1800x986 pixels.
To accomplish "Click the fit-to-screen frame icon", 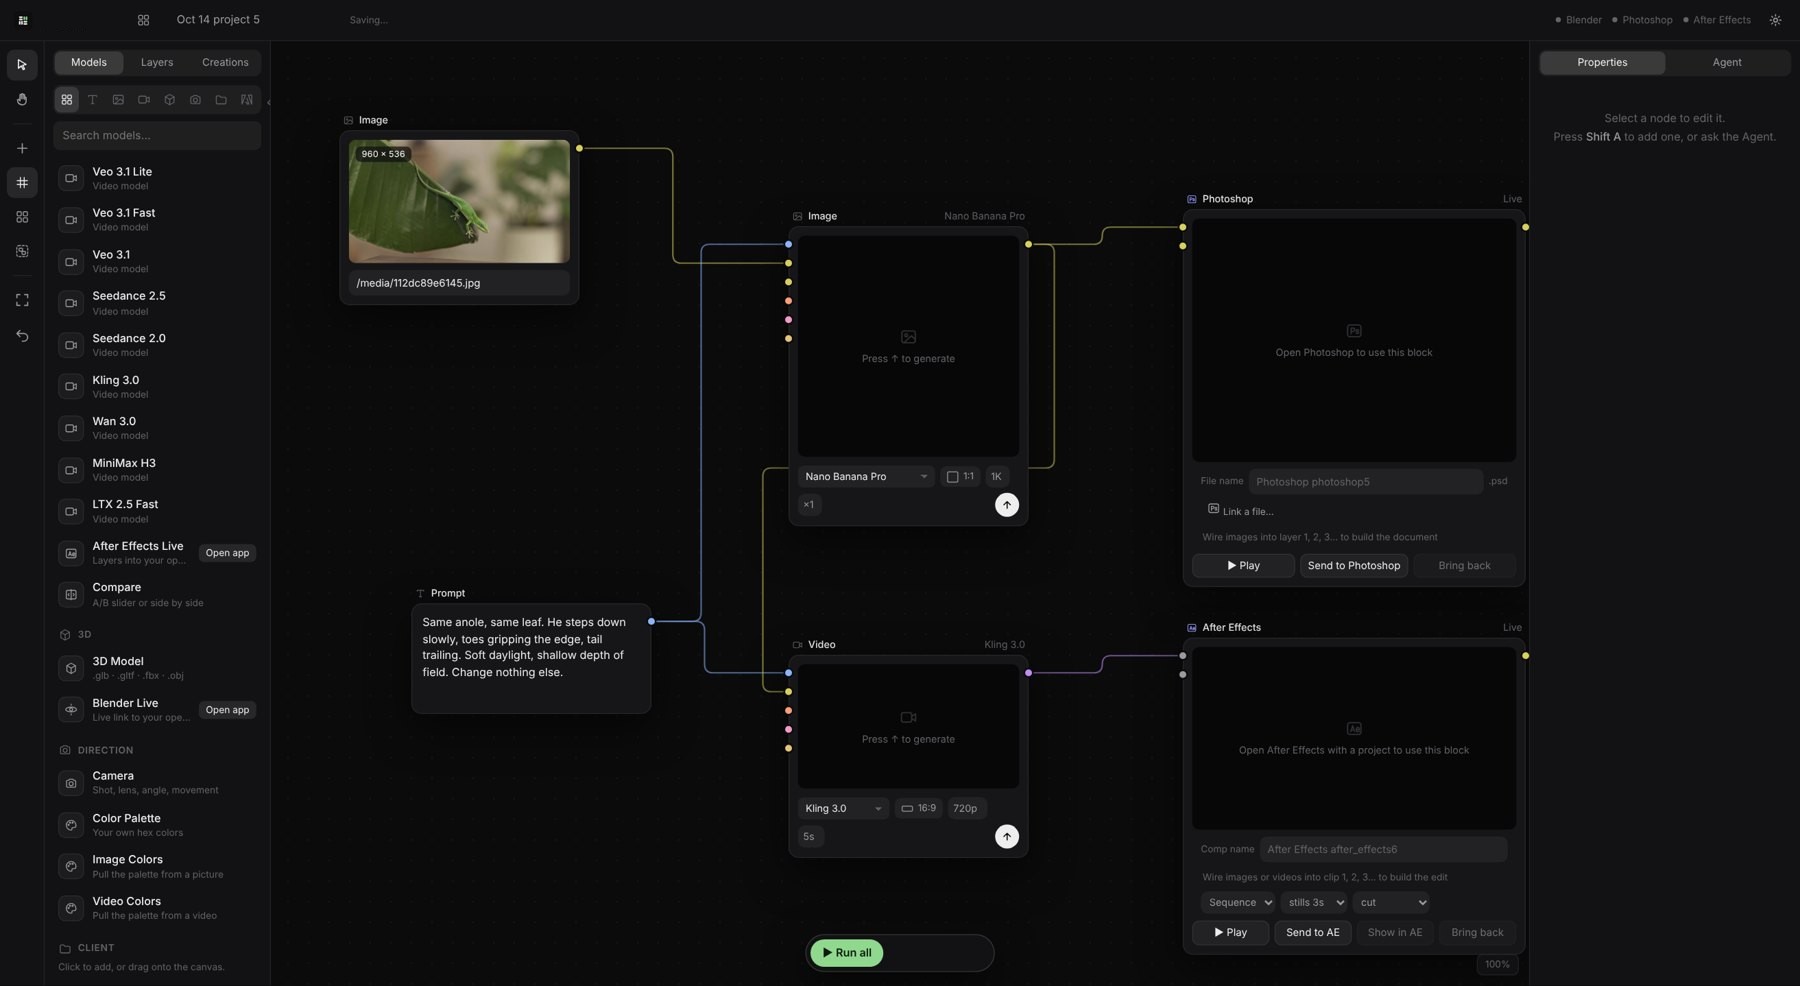I will tap(22, 300).
